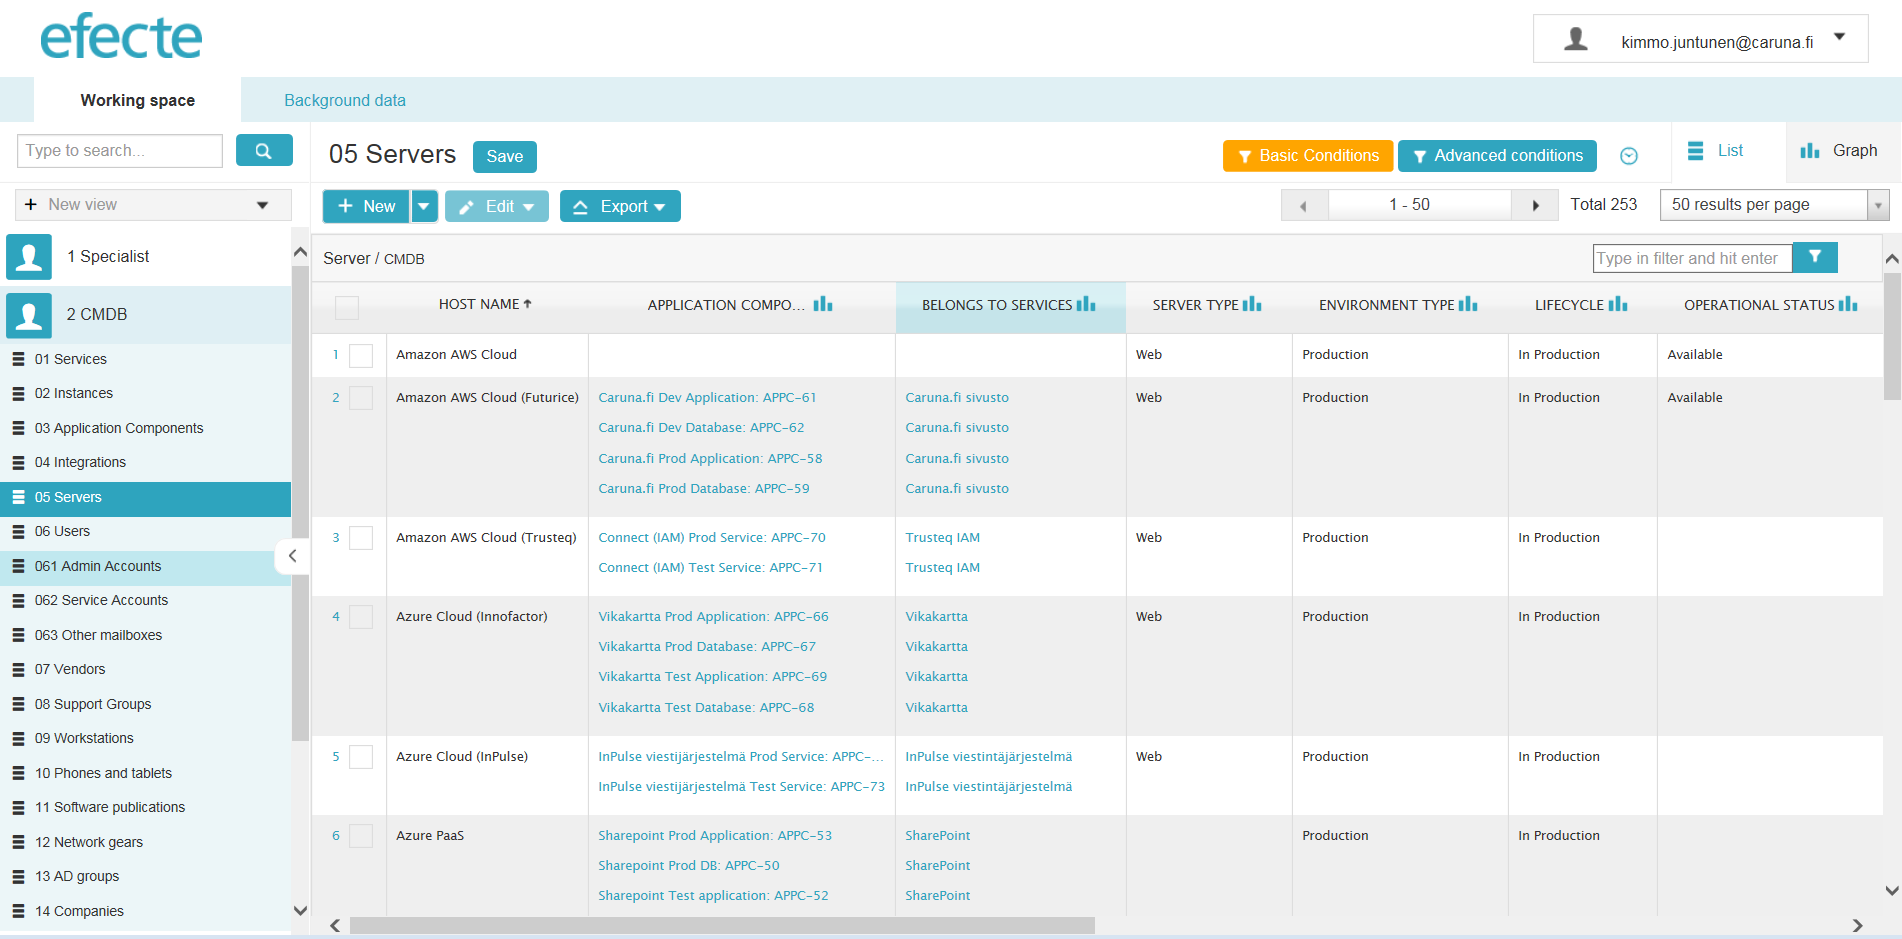This screenshot has width=1902, height=939.
Task: Switch to the Working space tab
Action: pos(137,100)
